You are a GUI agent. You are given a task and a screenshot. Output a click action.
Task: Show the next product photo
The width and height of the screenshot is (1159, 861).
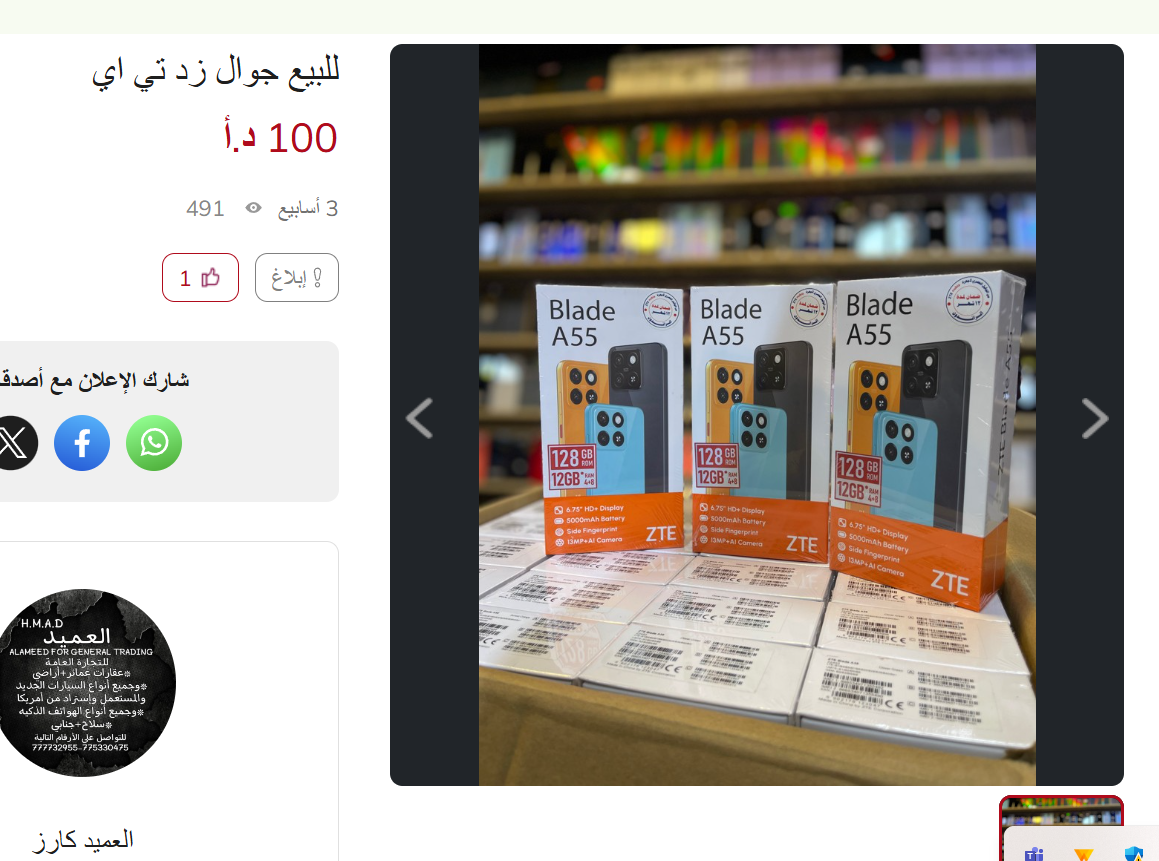(x=1095, y=418)
